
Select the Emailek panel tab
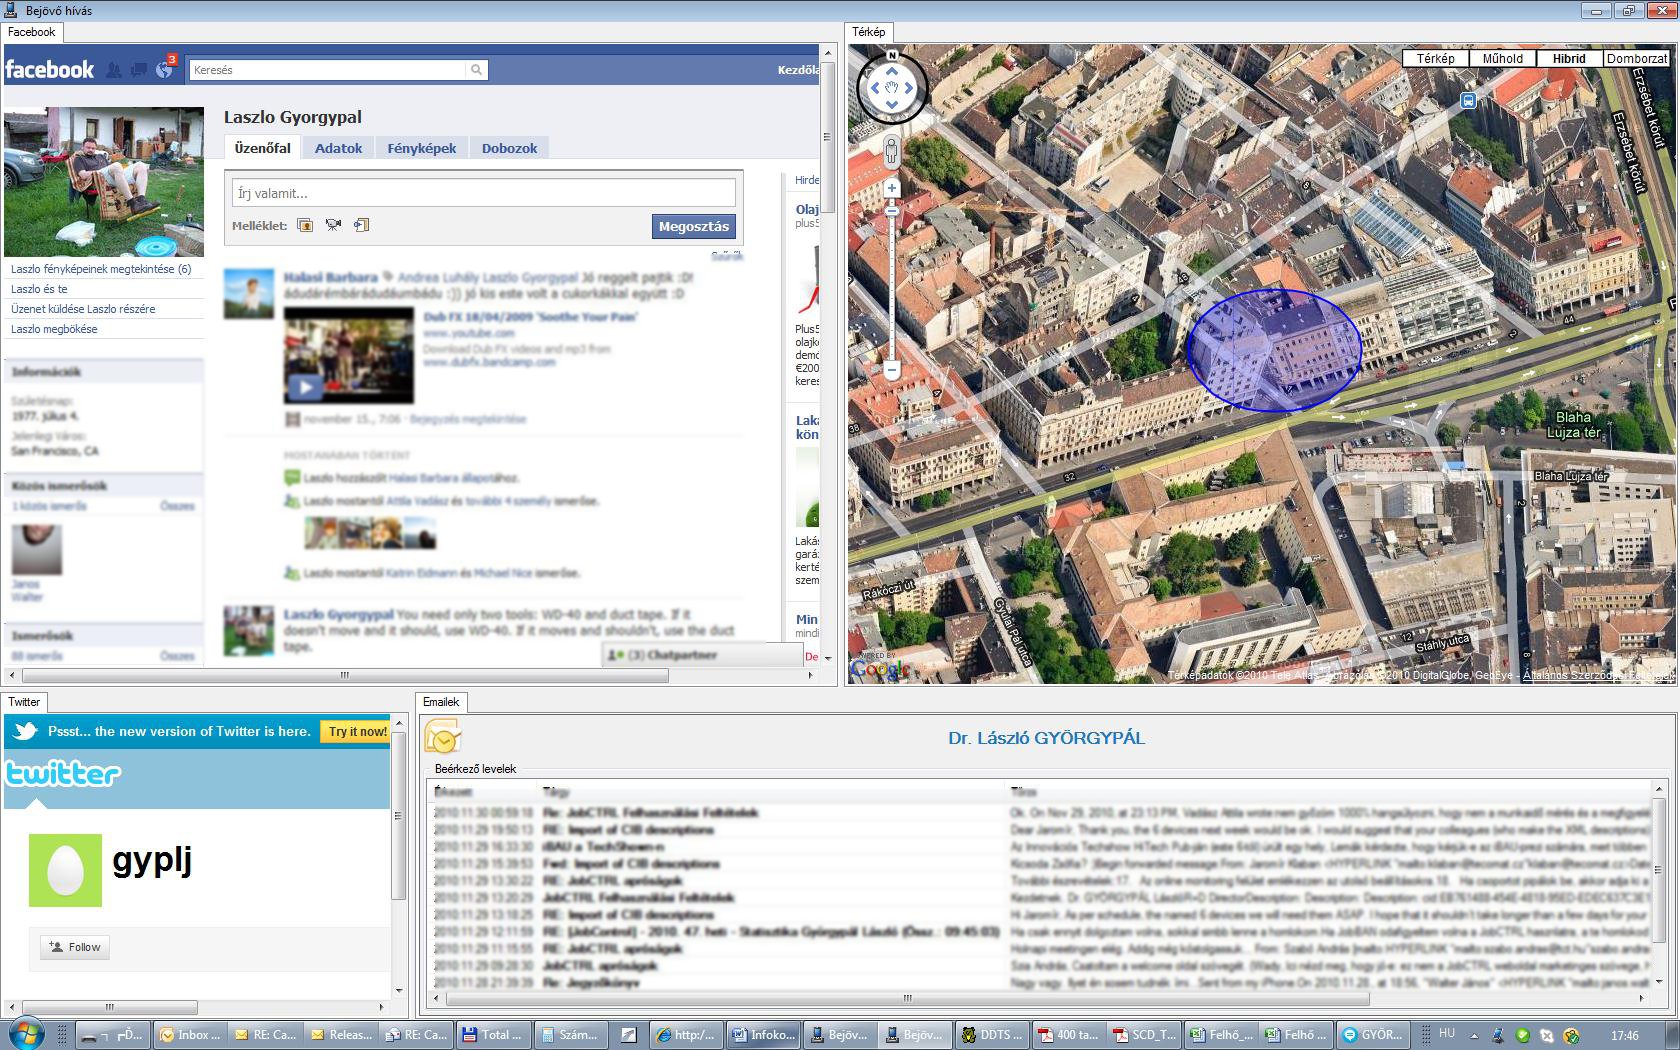(x=441, y=702)
